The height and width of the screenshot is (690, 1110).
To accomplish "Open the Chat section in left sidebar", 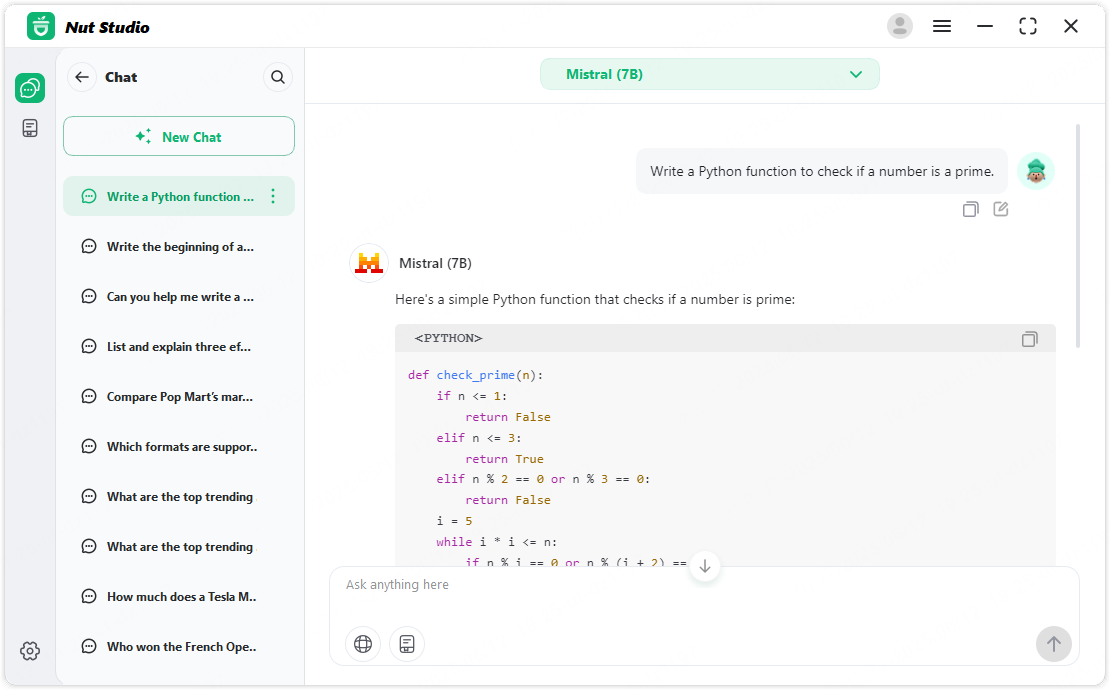I will pos(30,88).
